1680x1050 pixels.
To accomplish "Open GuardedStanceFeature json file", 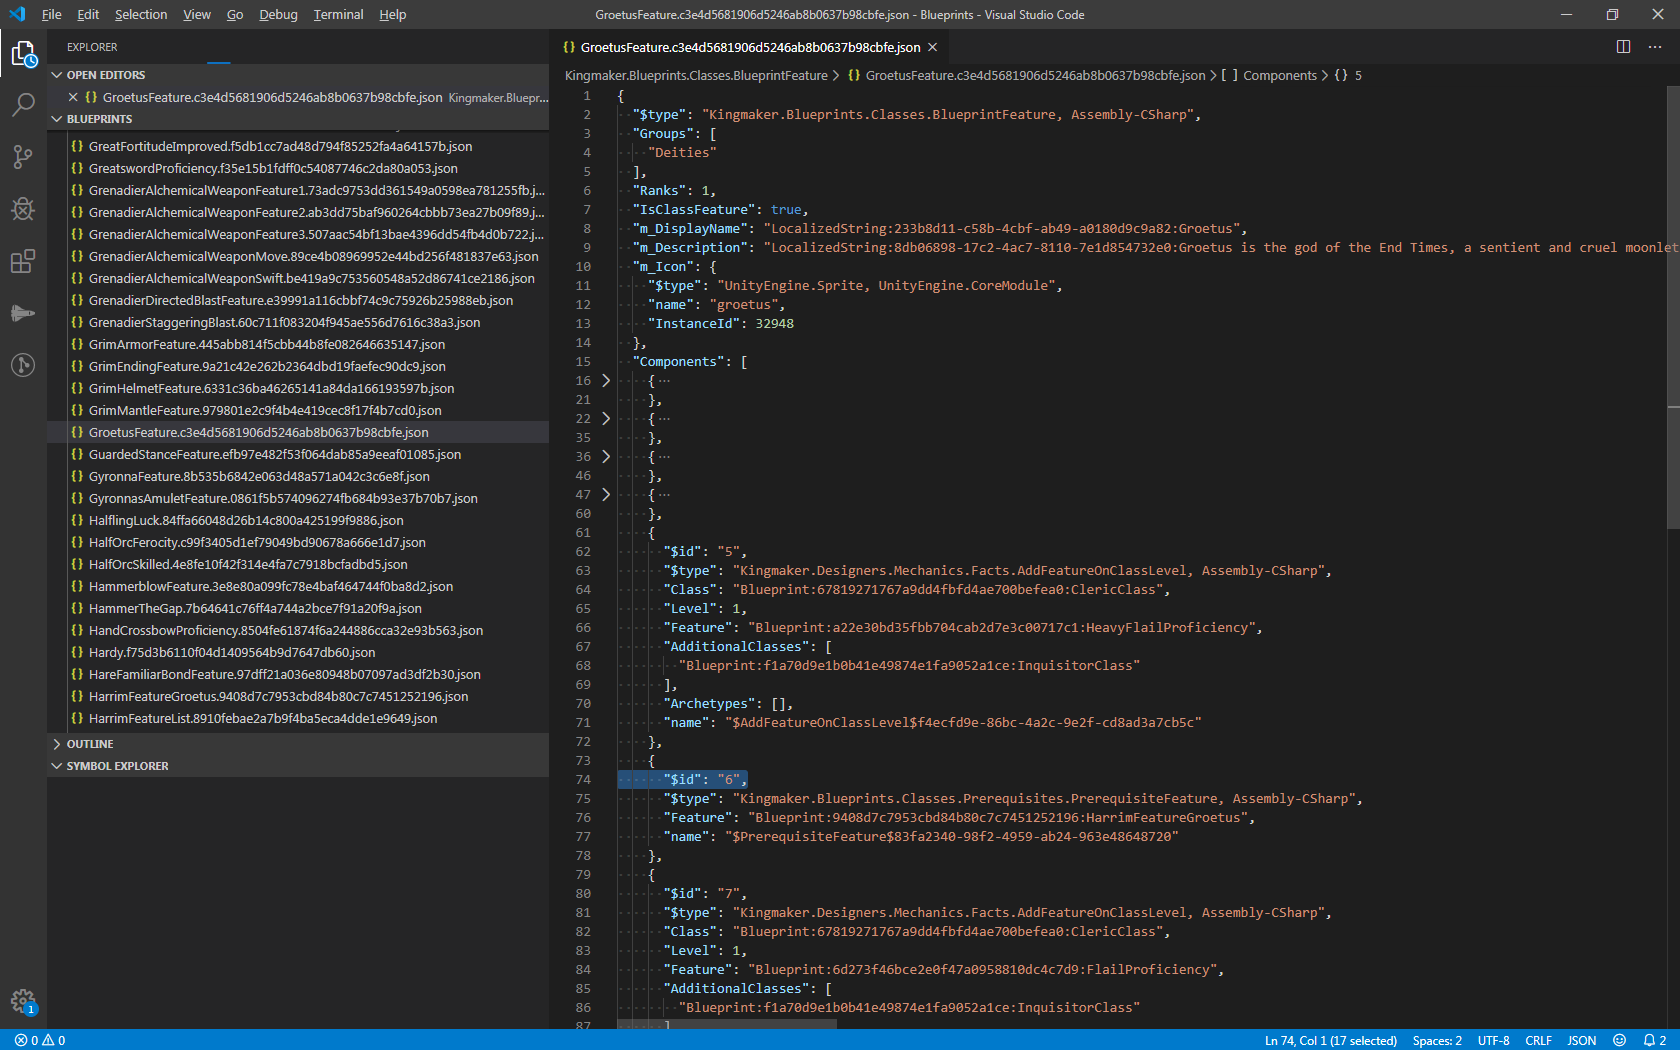I will point(298,455).
